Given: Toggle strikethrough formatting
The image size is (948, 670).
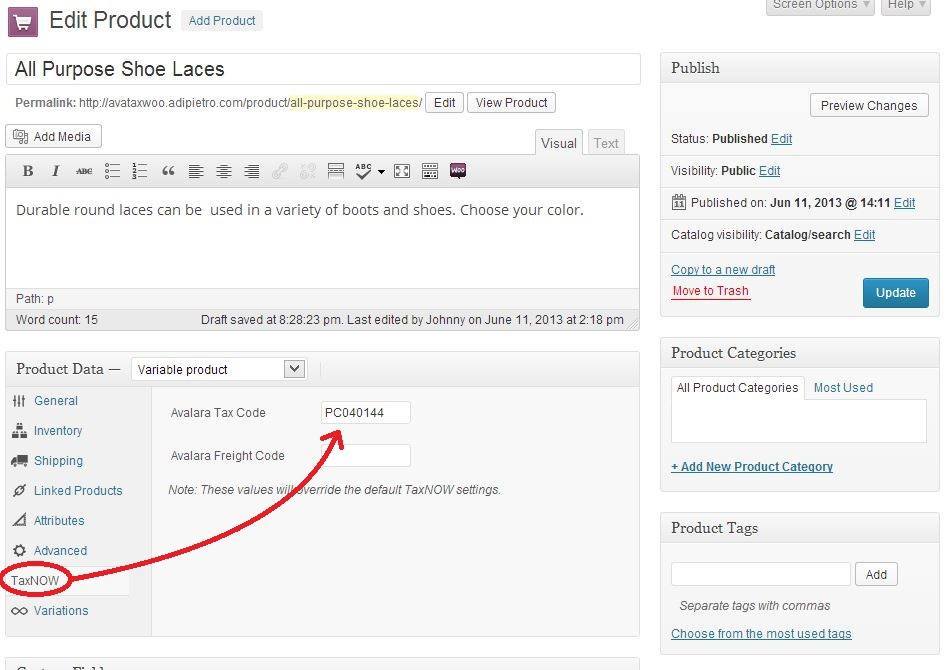Looking at the screenshot, I should (84, 171).
